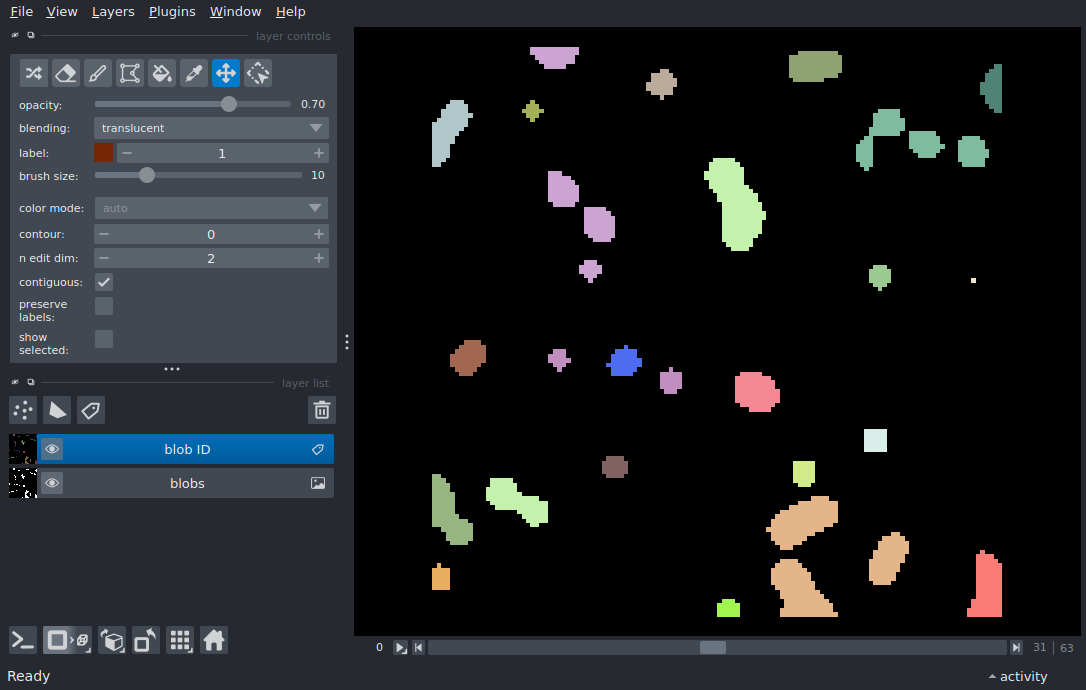
Task: Reset view with the home icon
Action: (x=214, y=640)
